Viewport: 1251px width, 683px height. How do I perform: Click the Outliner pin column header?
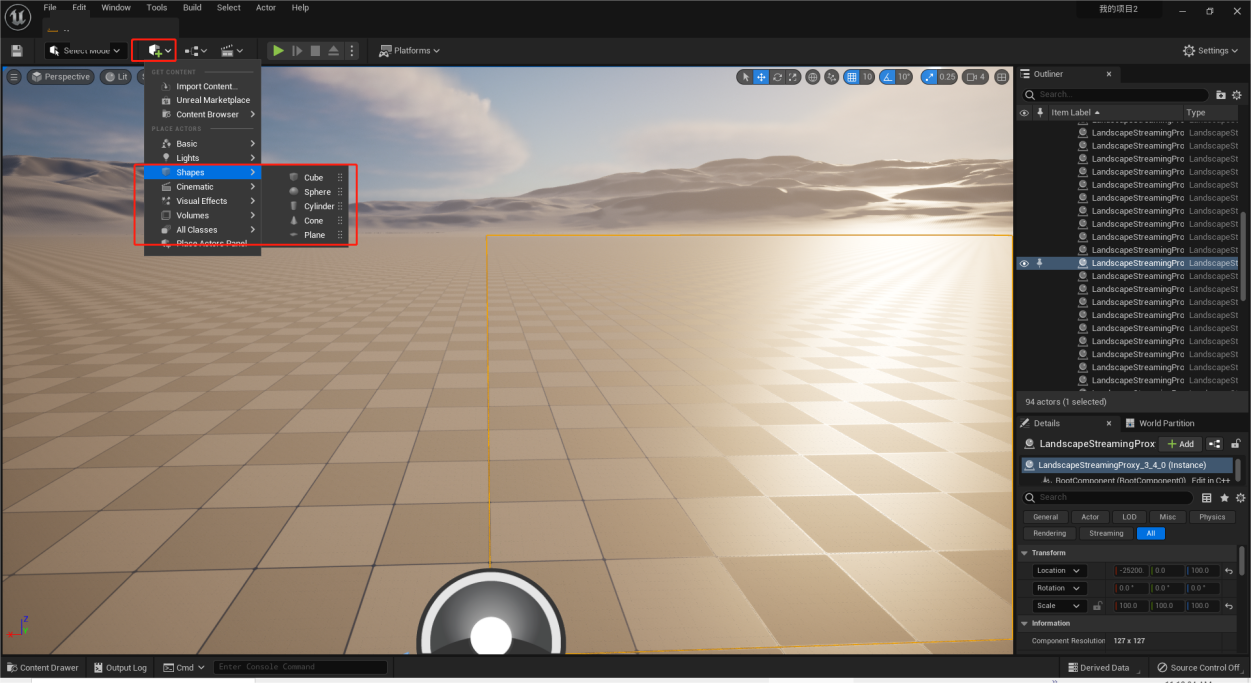pos(1041,113)
